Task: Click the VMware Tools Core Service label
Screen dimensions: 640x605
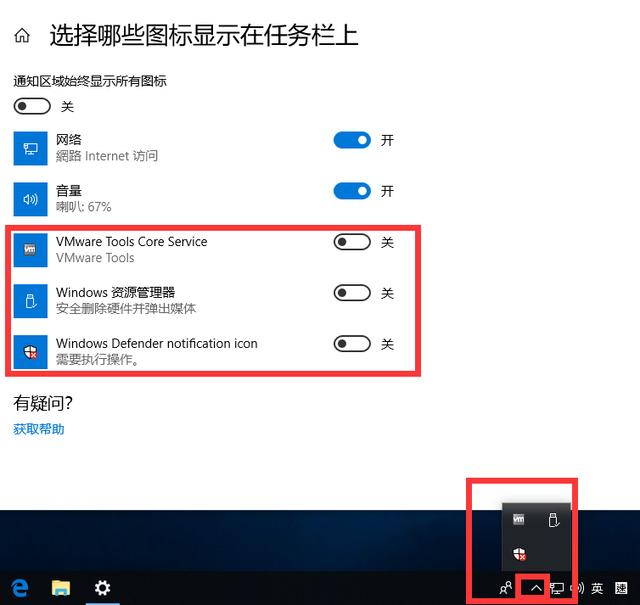Action: pyautogui.click(x=131, y=242)
